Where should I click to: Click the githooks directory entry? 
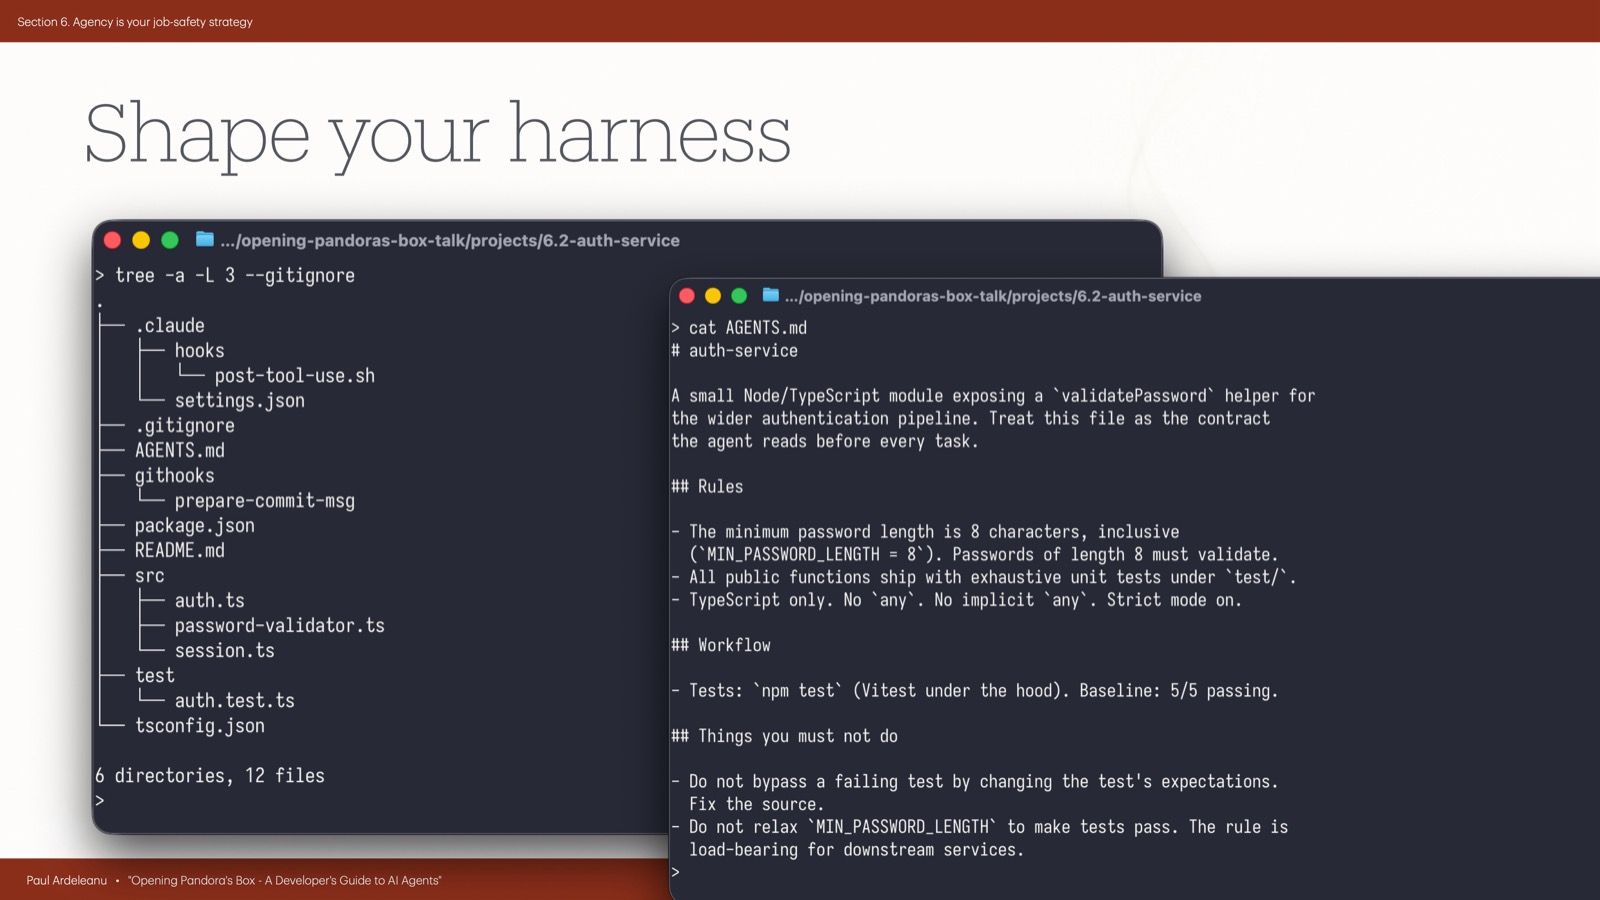click(x=175, y=475)
